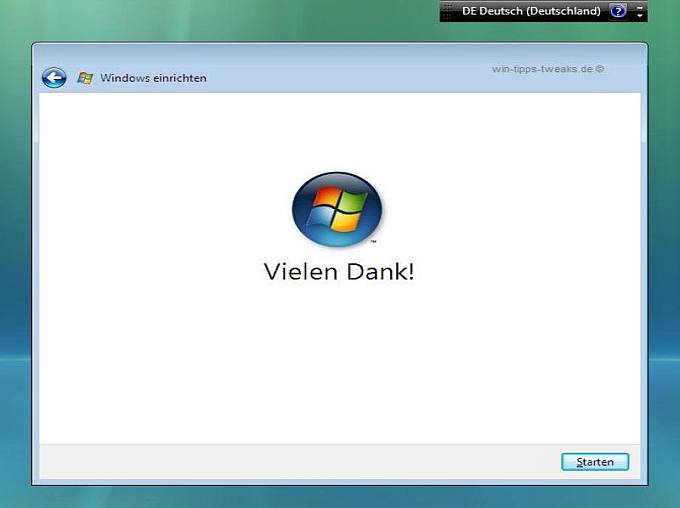Click the large Windows Vista logo orb

point(337,210)
